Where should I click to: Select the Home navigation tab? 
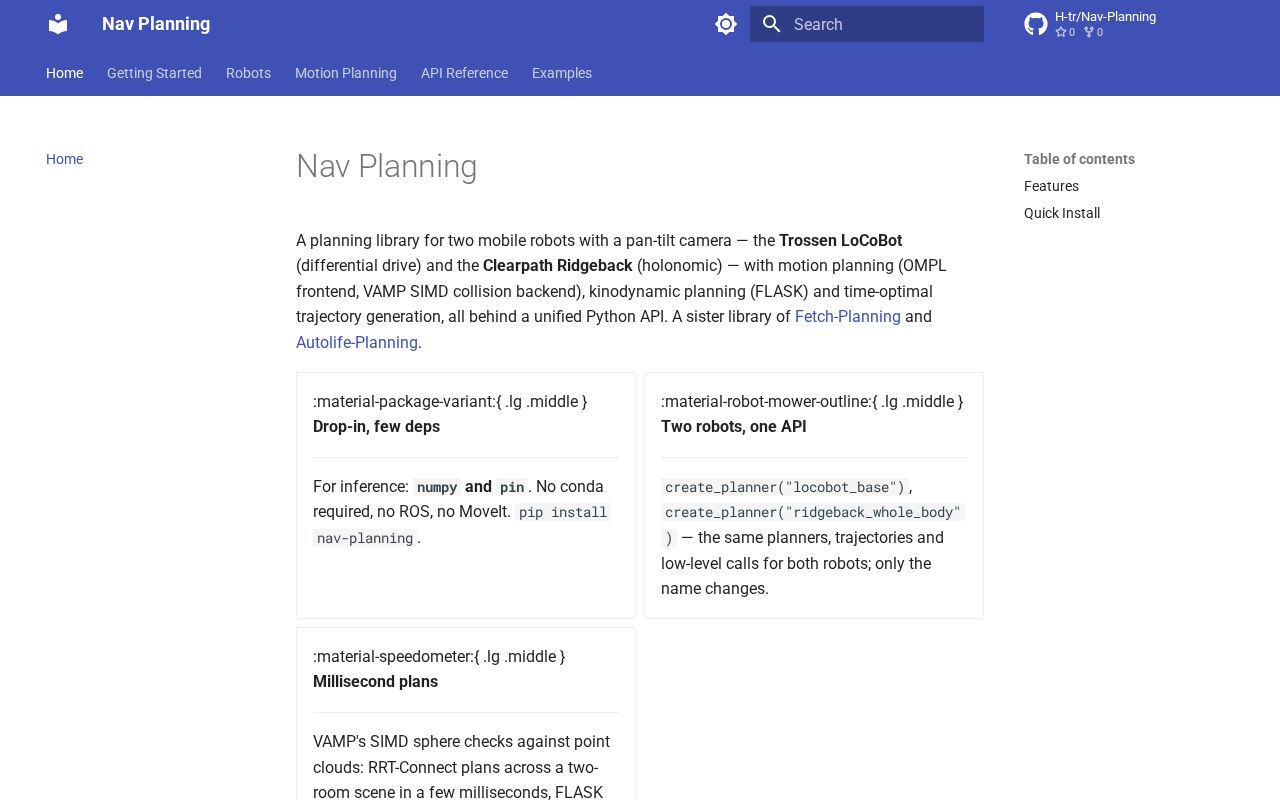(64, 73)
